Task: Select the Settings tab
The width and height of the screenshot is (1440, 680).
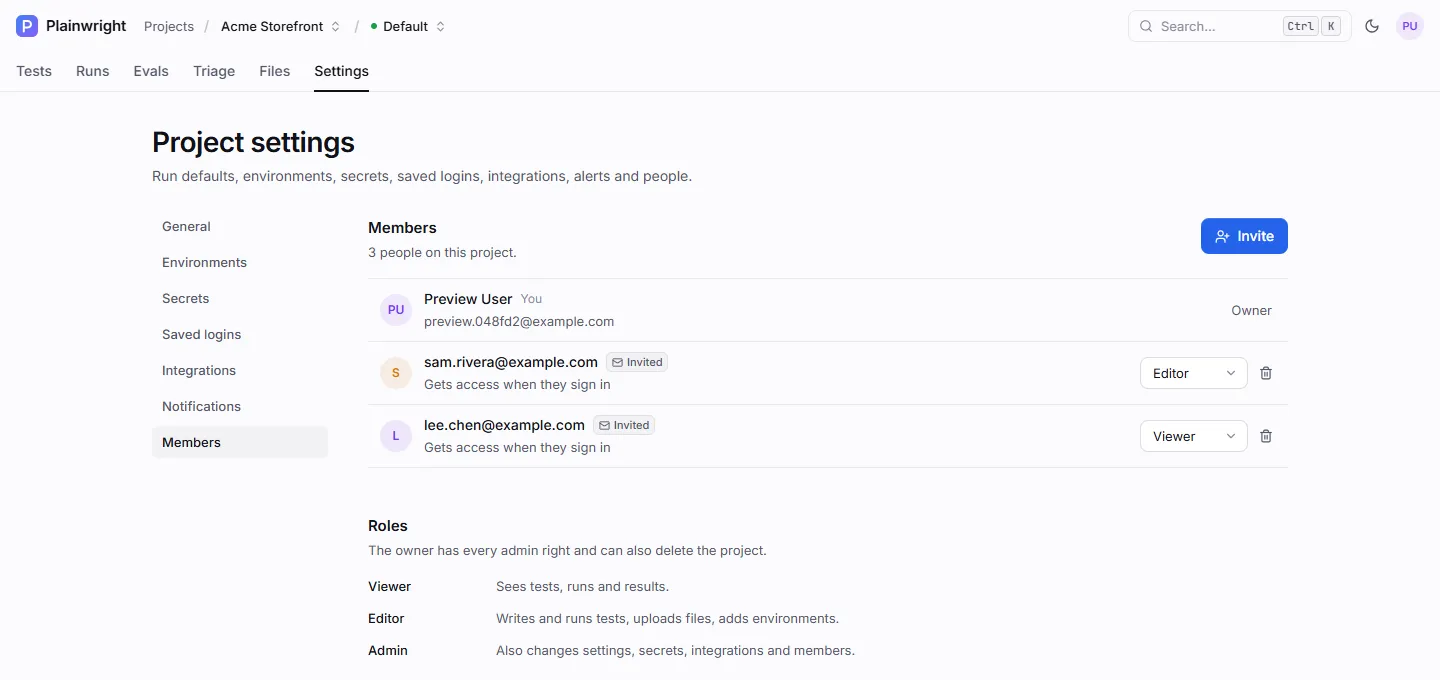Action: point(341,71)
